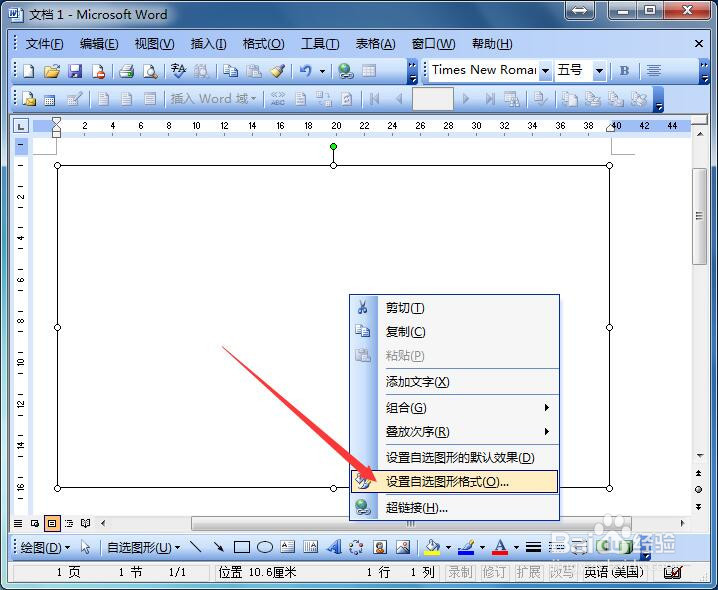Viewport: 718px width, 590px height.
Task: Create a new blank document
Action: click(29, 71)
